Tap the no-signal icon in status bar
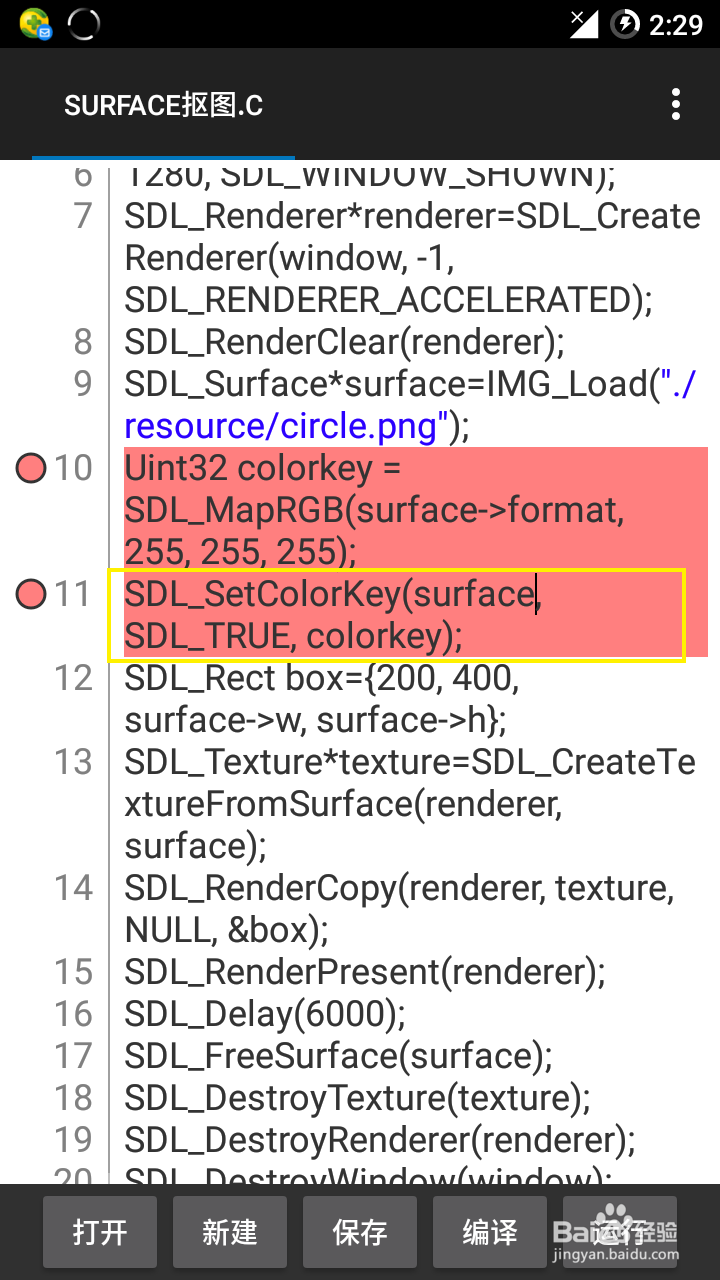This screenshot has height=1280, width=720. pos(583,23)
